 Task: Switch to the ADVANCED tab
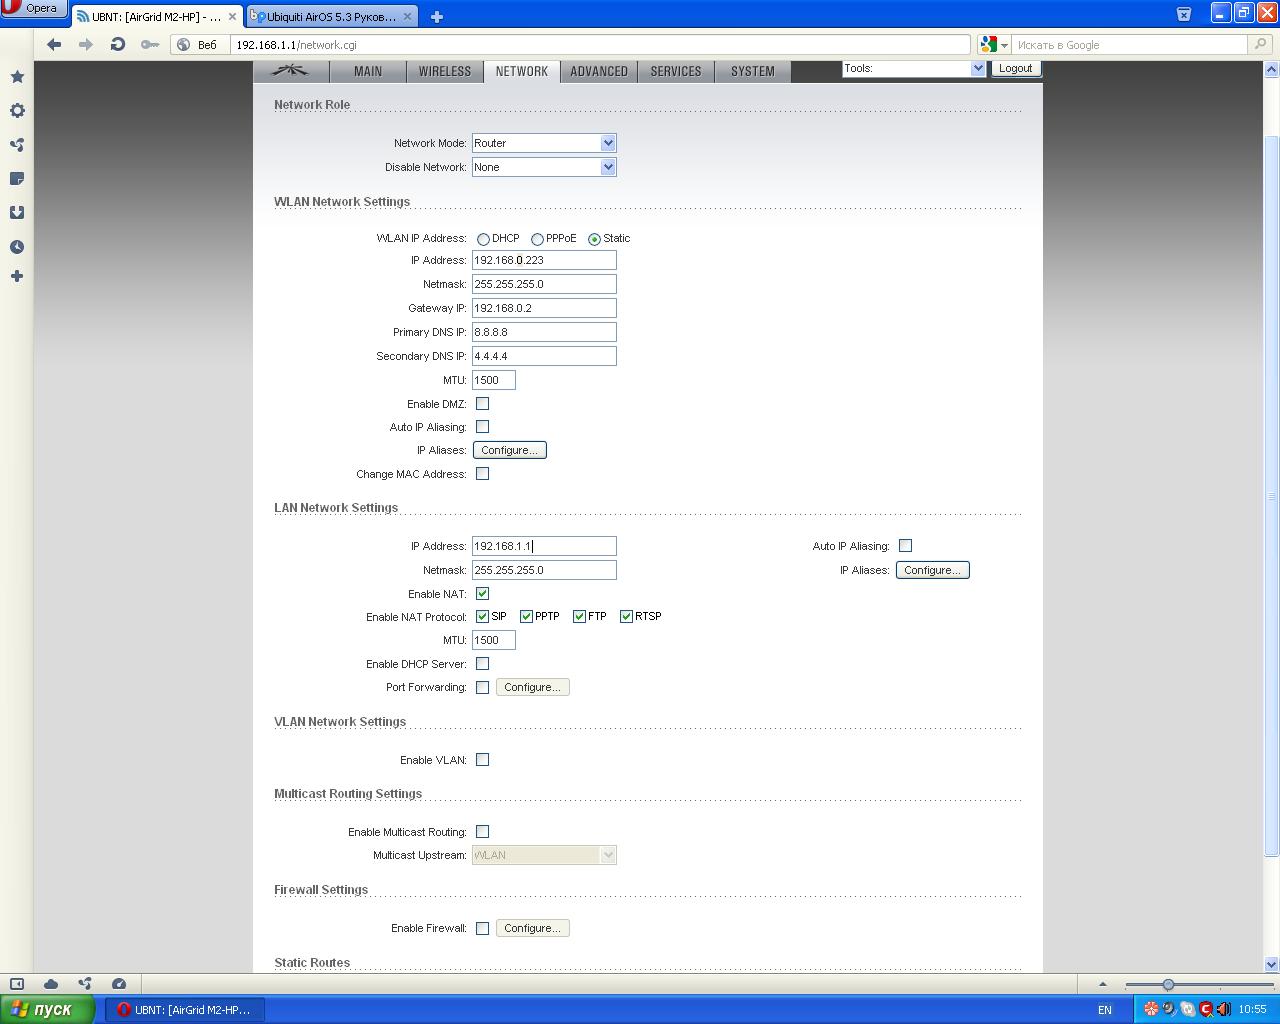(599, 71)
